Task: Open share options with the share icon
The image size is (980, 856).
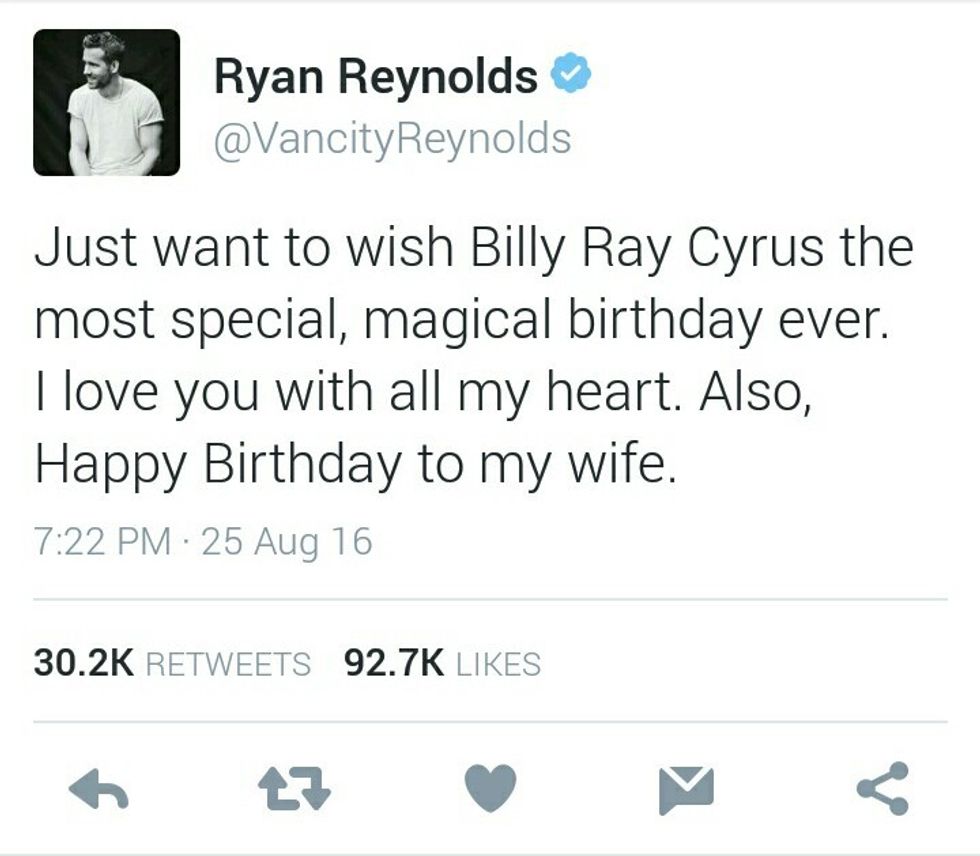Action: pyautogui.click(x=882, y=789)
